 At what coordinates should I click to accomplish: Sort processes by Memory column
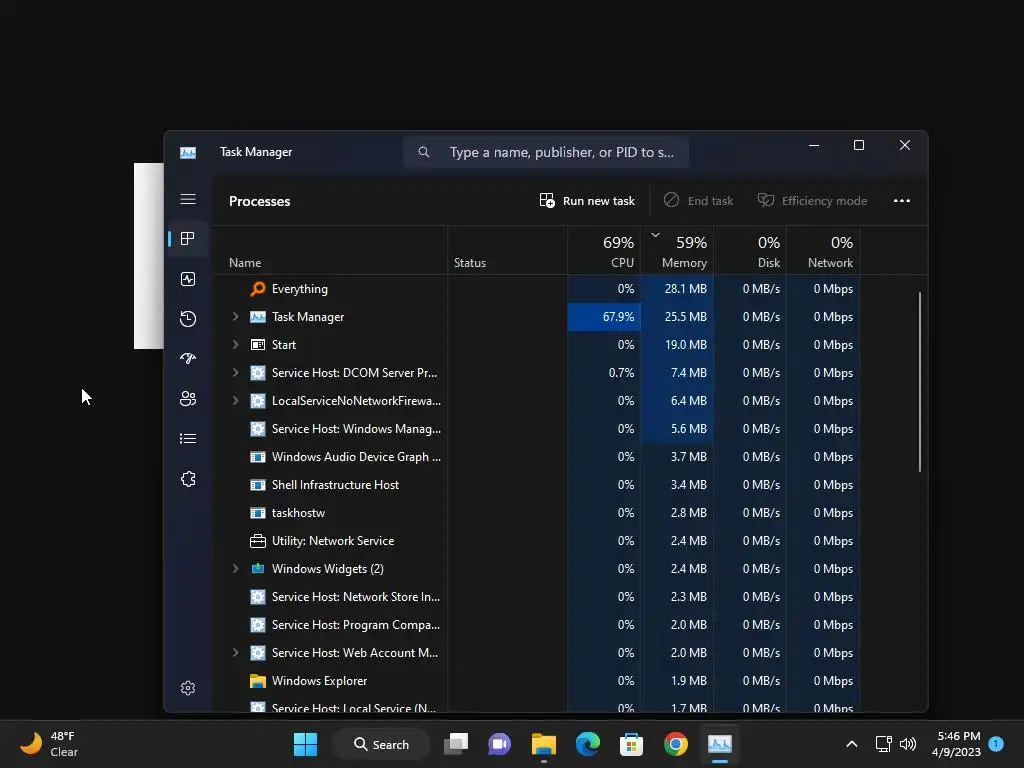pos(677,250)
